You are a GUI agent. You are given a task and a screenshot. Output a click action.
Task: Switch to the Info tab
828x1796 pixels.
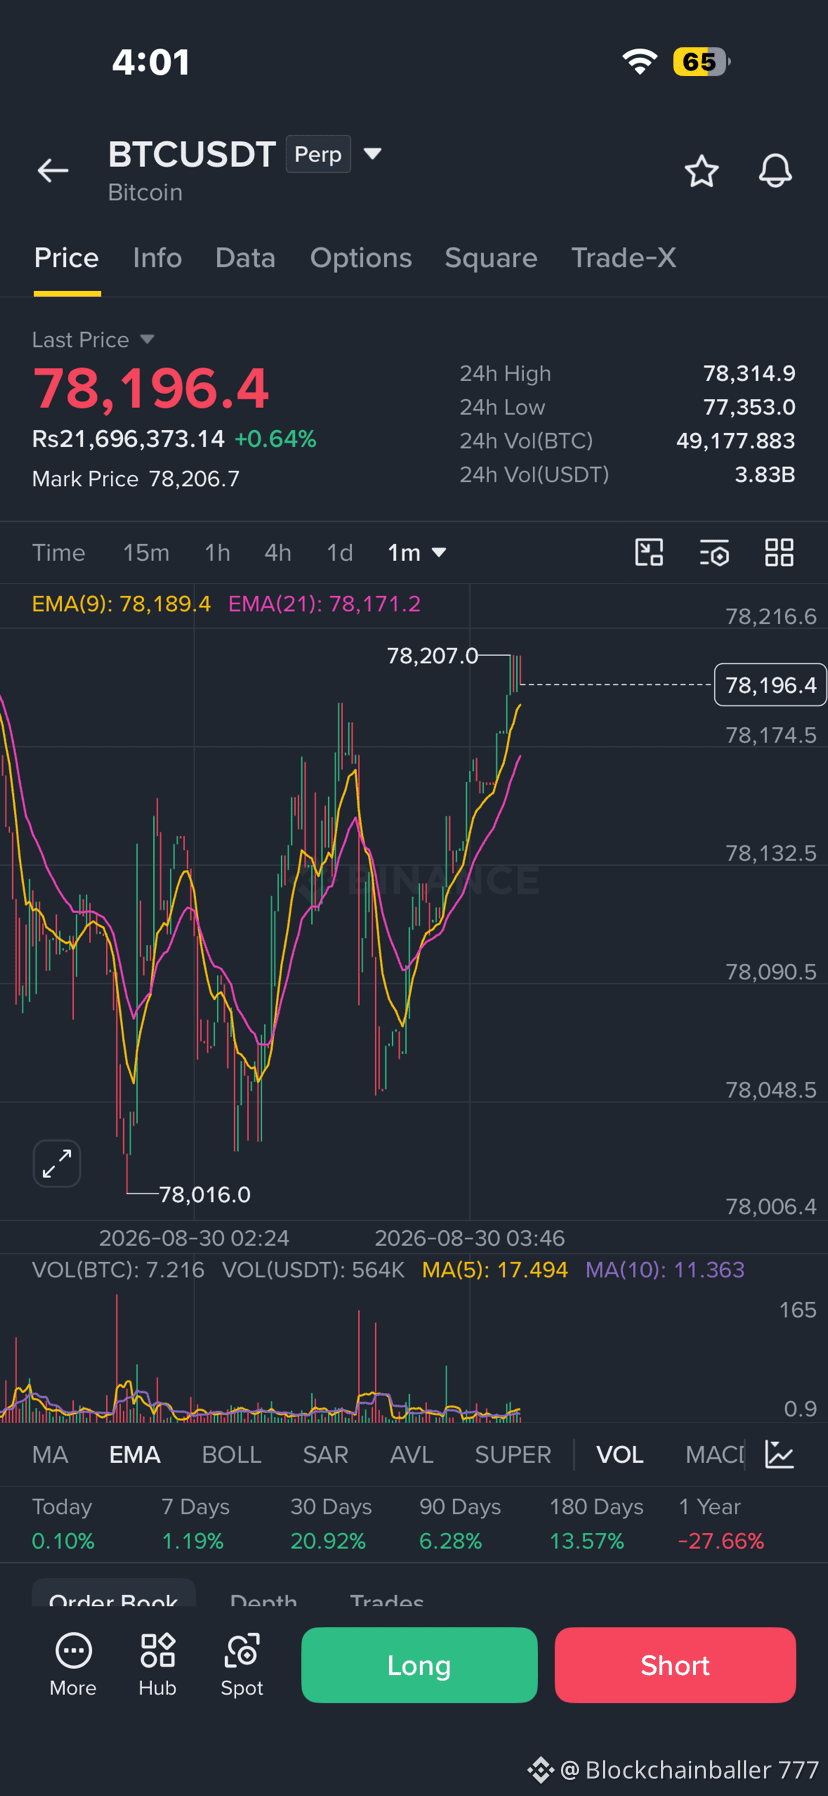pyautogui.click(x=157, y=258)
